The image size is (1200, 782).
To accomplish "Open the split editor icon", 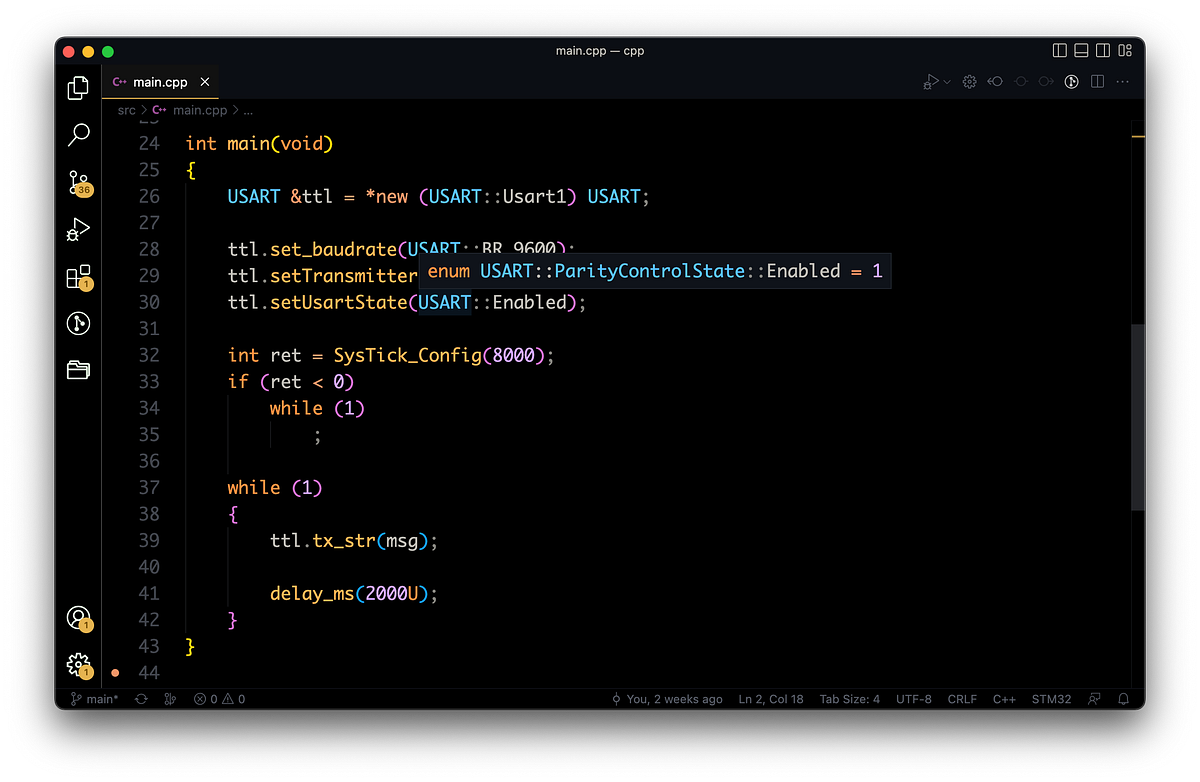I will coord(1096,81).
